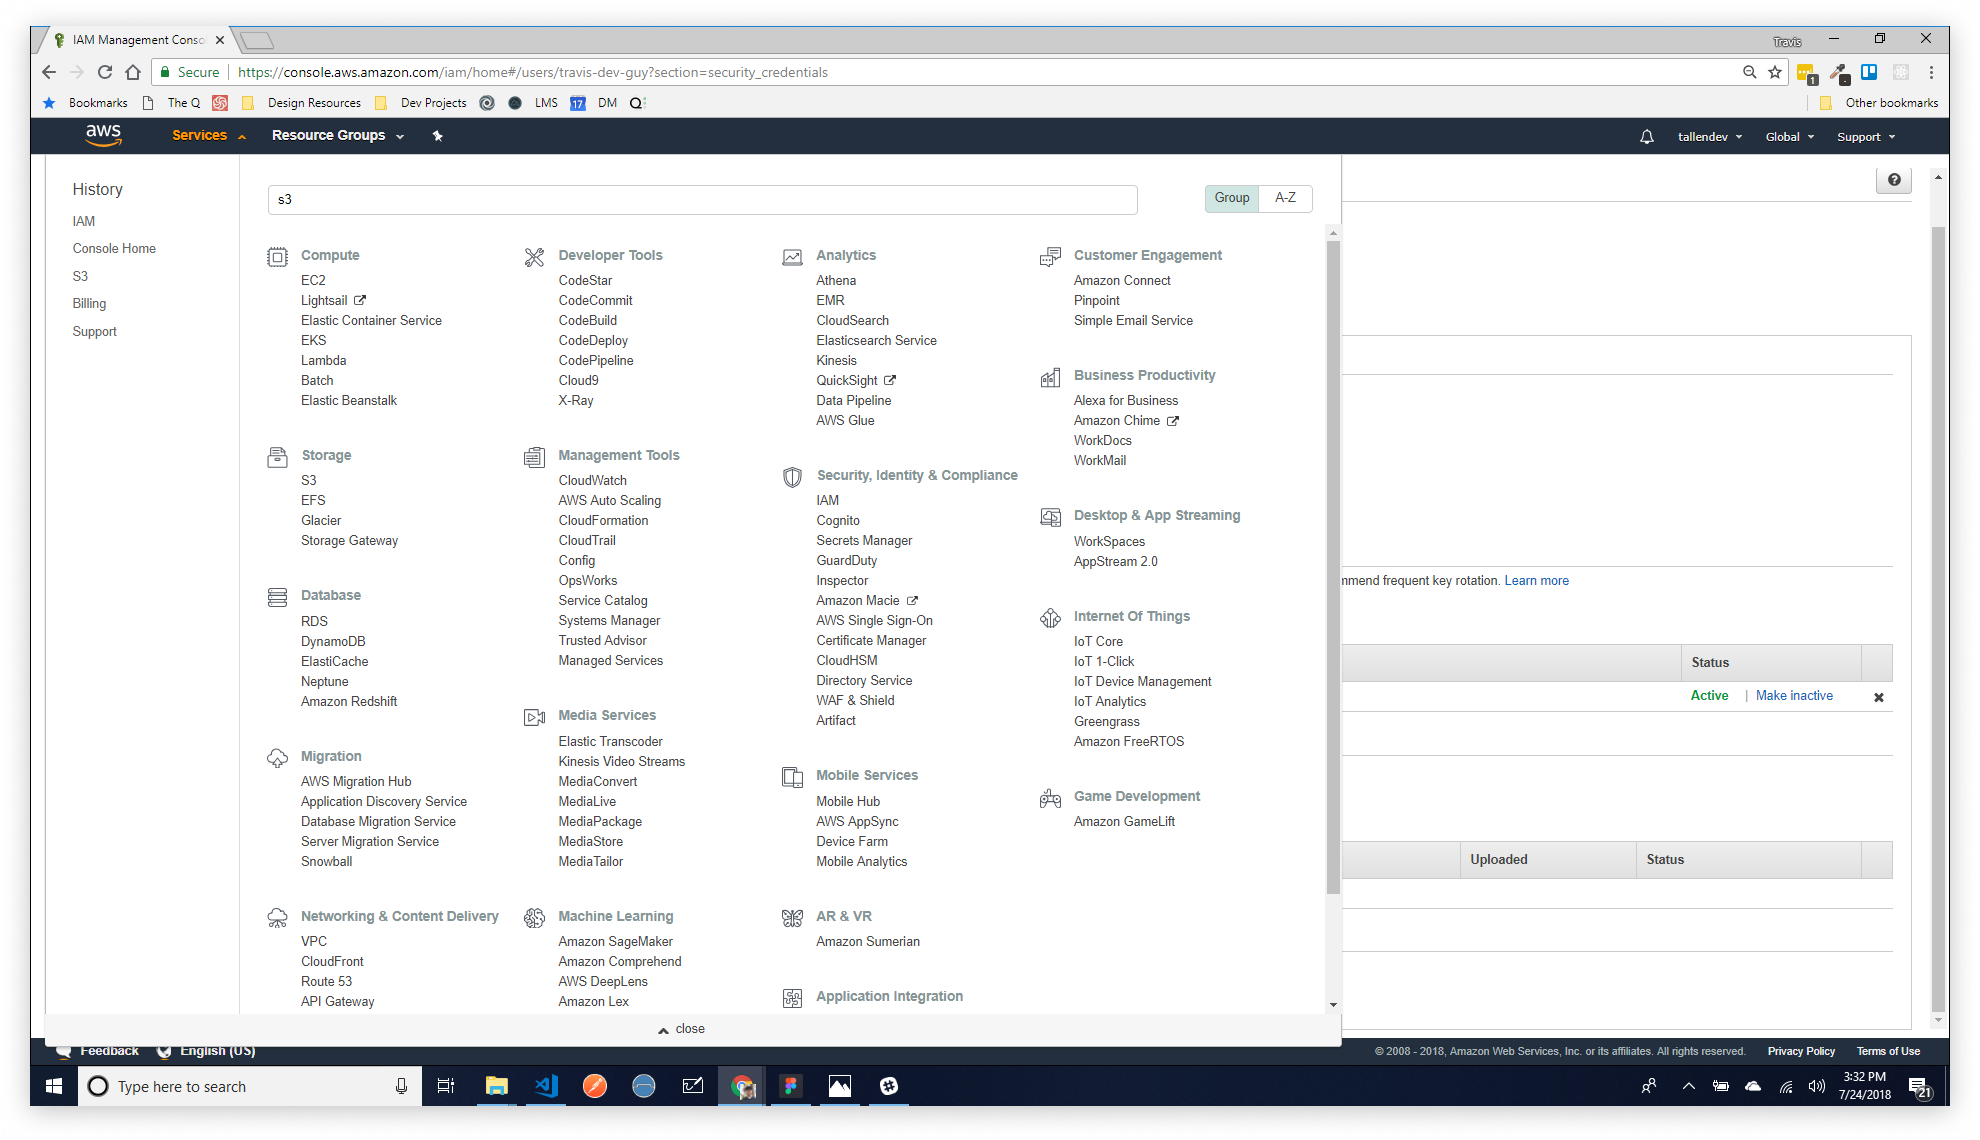This screenshot has width=1980, height=1140.
Task: Switch services view to Group
Action: 1231,198
